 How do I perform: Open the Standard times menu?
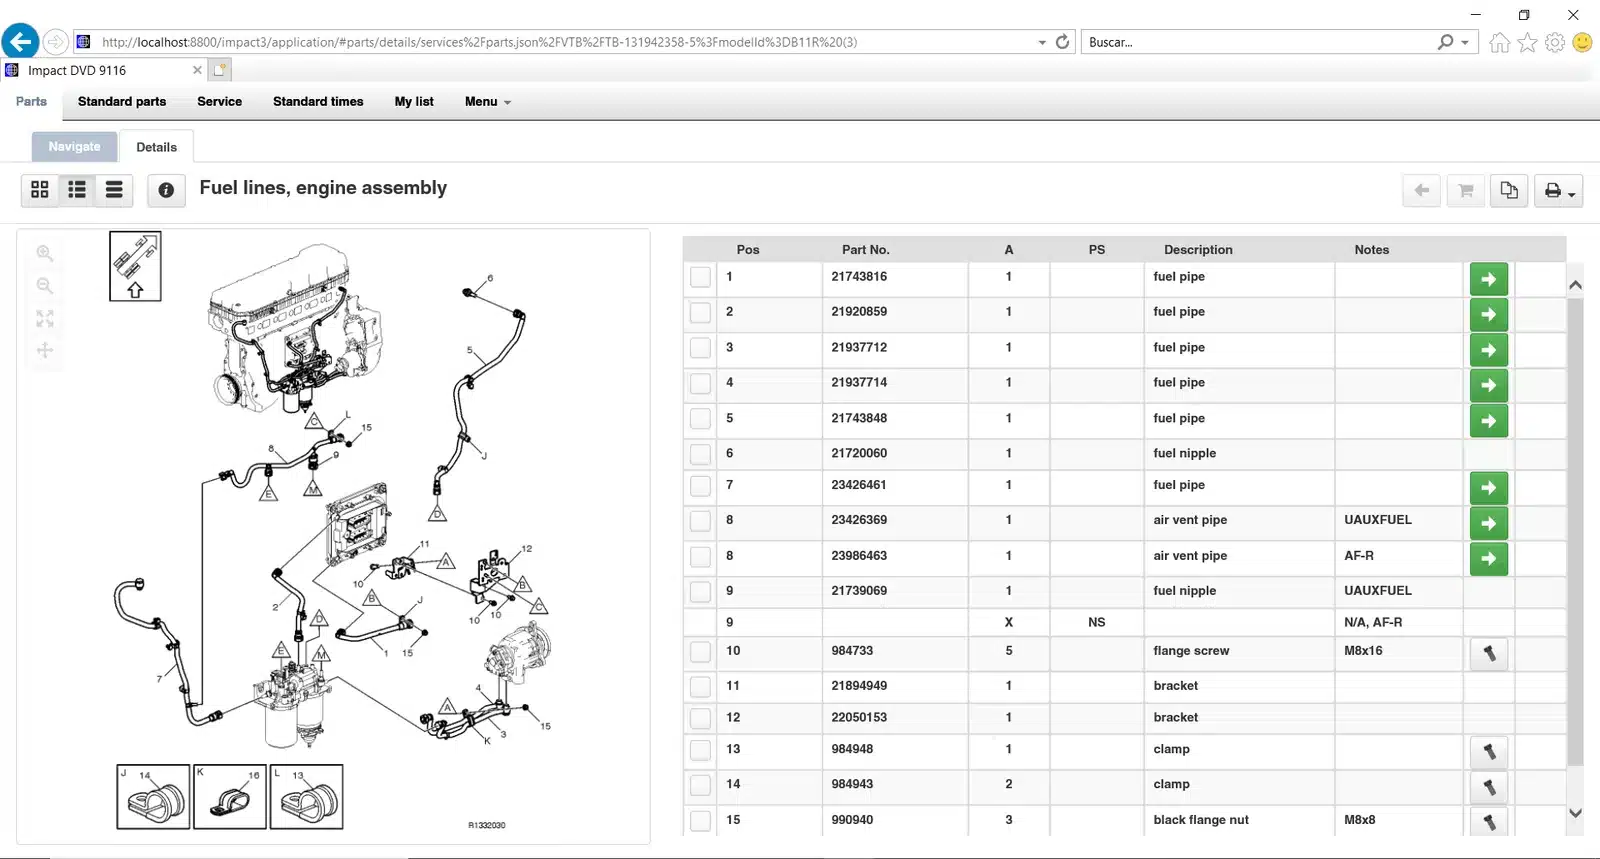tap(318, 102)
